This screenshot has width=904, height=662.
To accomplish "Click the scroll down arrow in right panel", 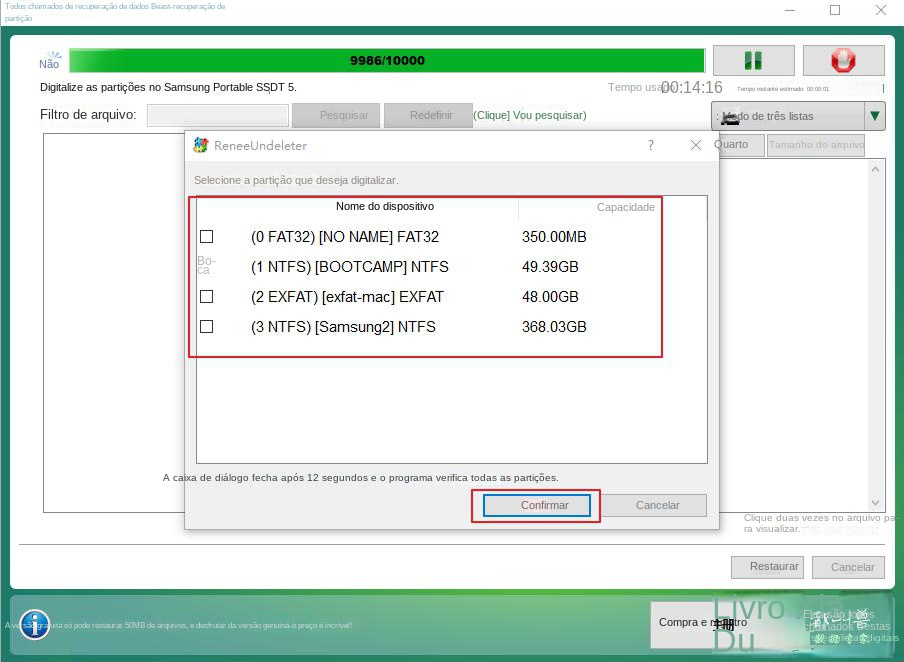I will (x=875, y=503).
